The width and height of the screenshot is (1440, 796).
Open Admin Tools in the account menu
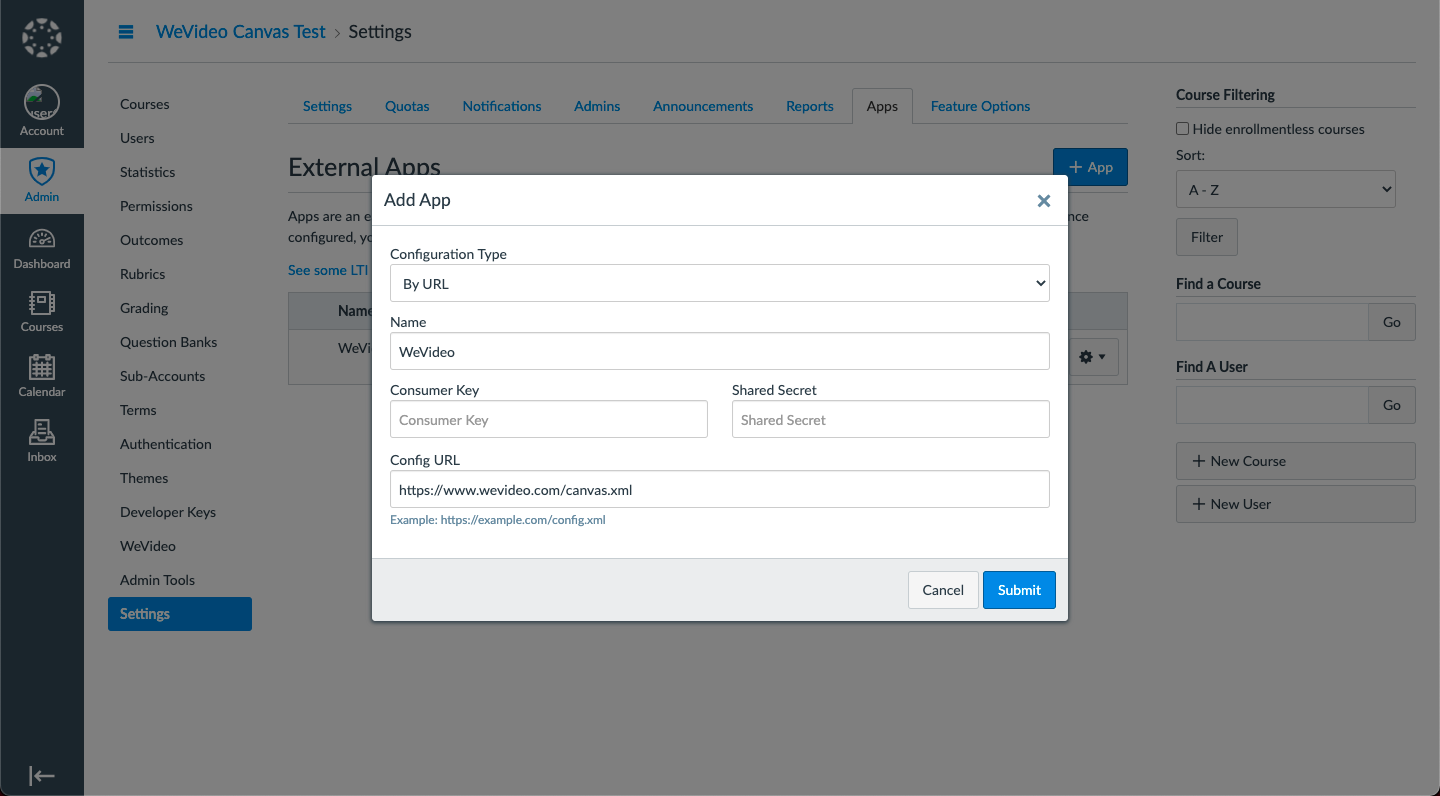coord(158,580)
